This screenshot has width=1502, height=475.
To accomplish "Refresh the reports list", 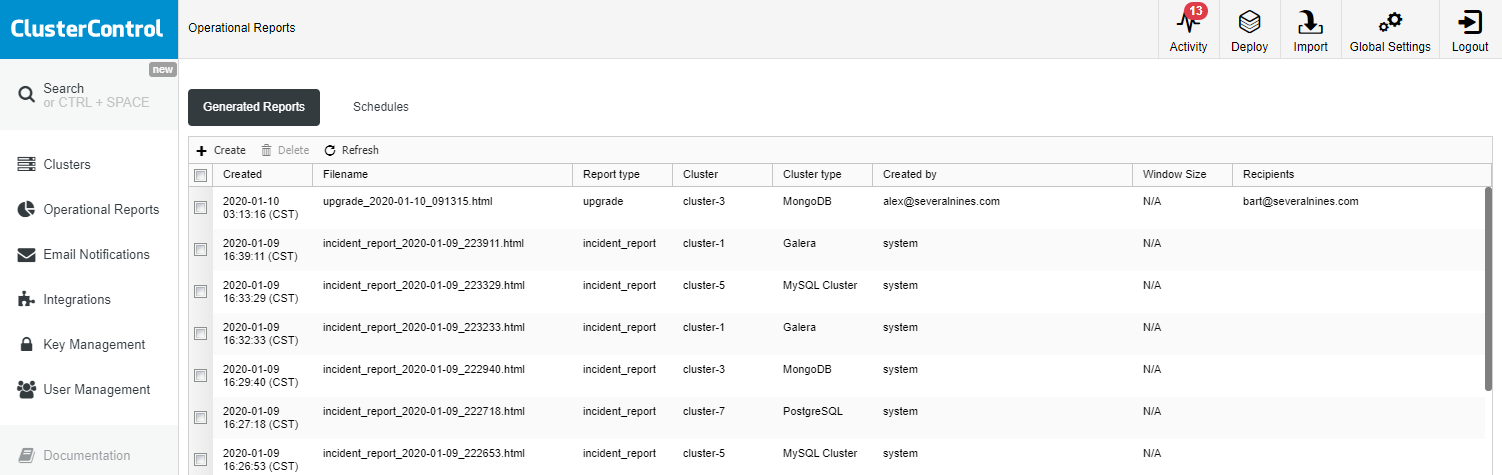I will [351, 150].
